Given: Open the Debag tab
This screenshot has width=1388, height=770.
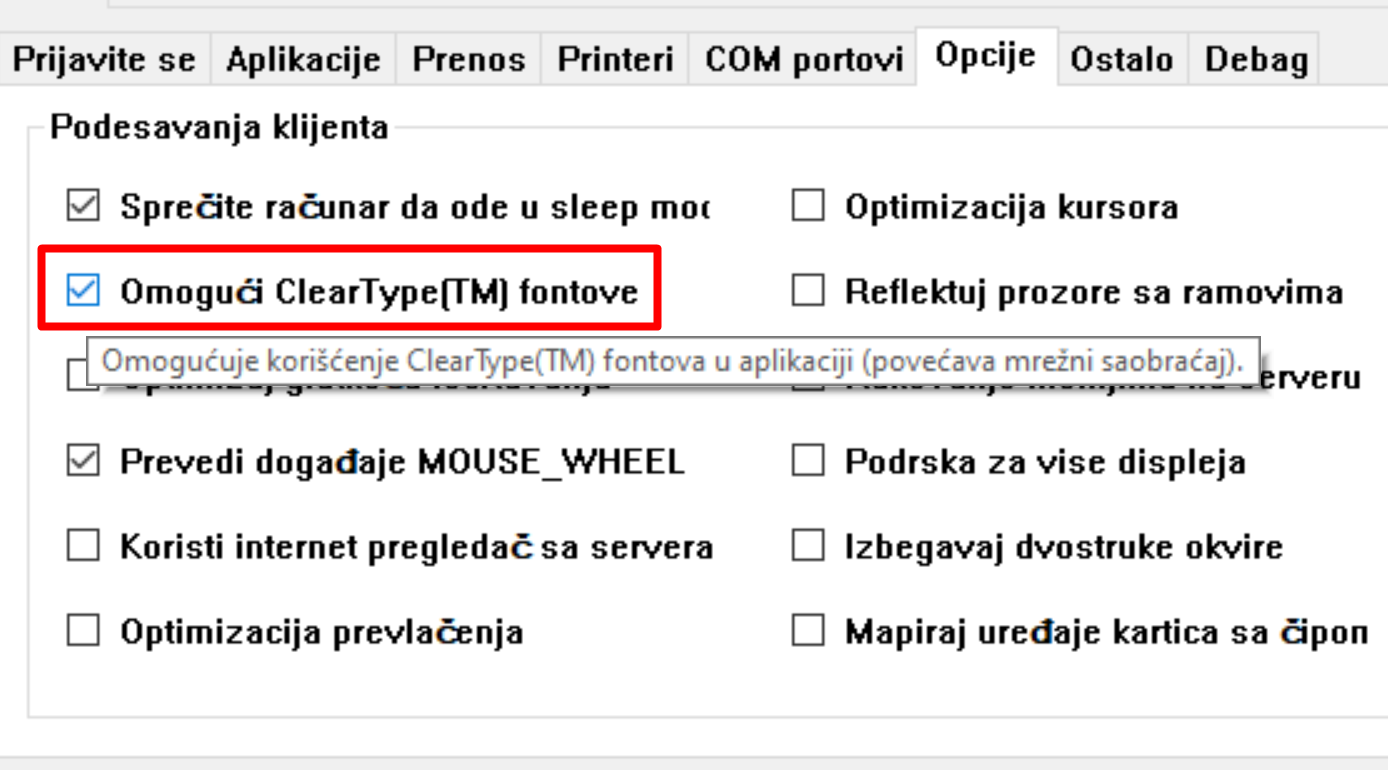Looking at the screenshot, I should pos(1256,59).
